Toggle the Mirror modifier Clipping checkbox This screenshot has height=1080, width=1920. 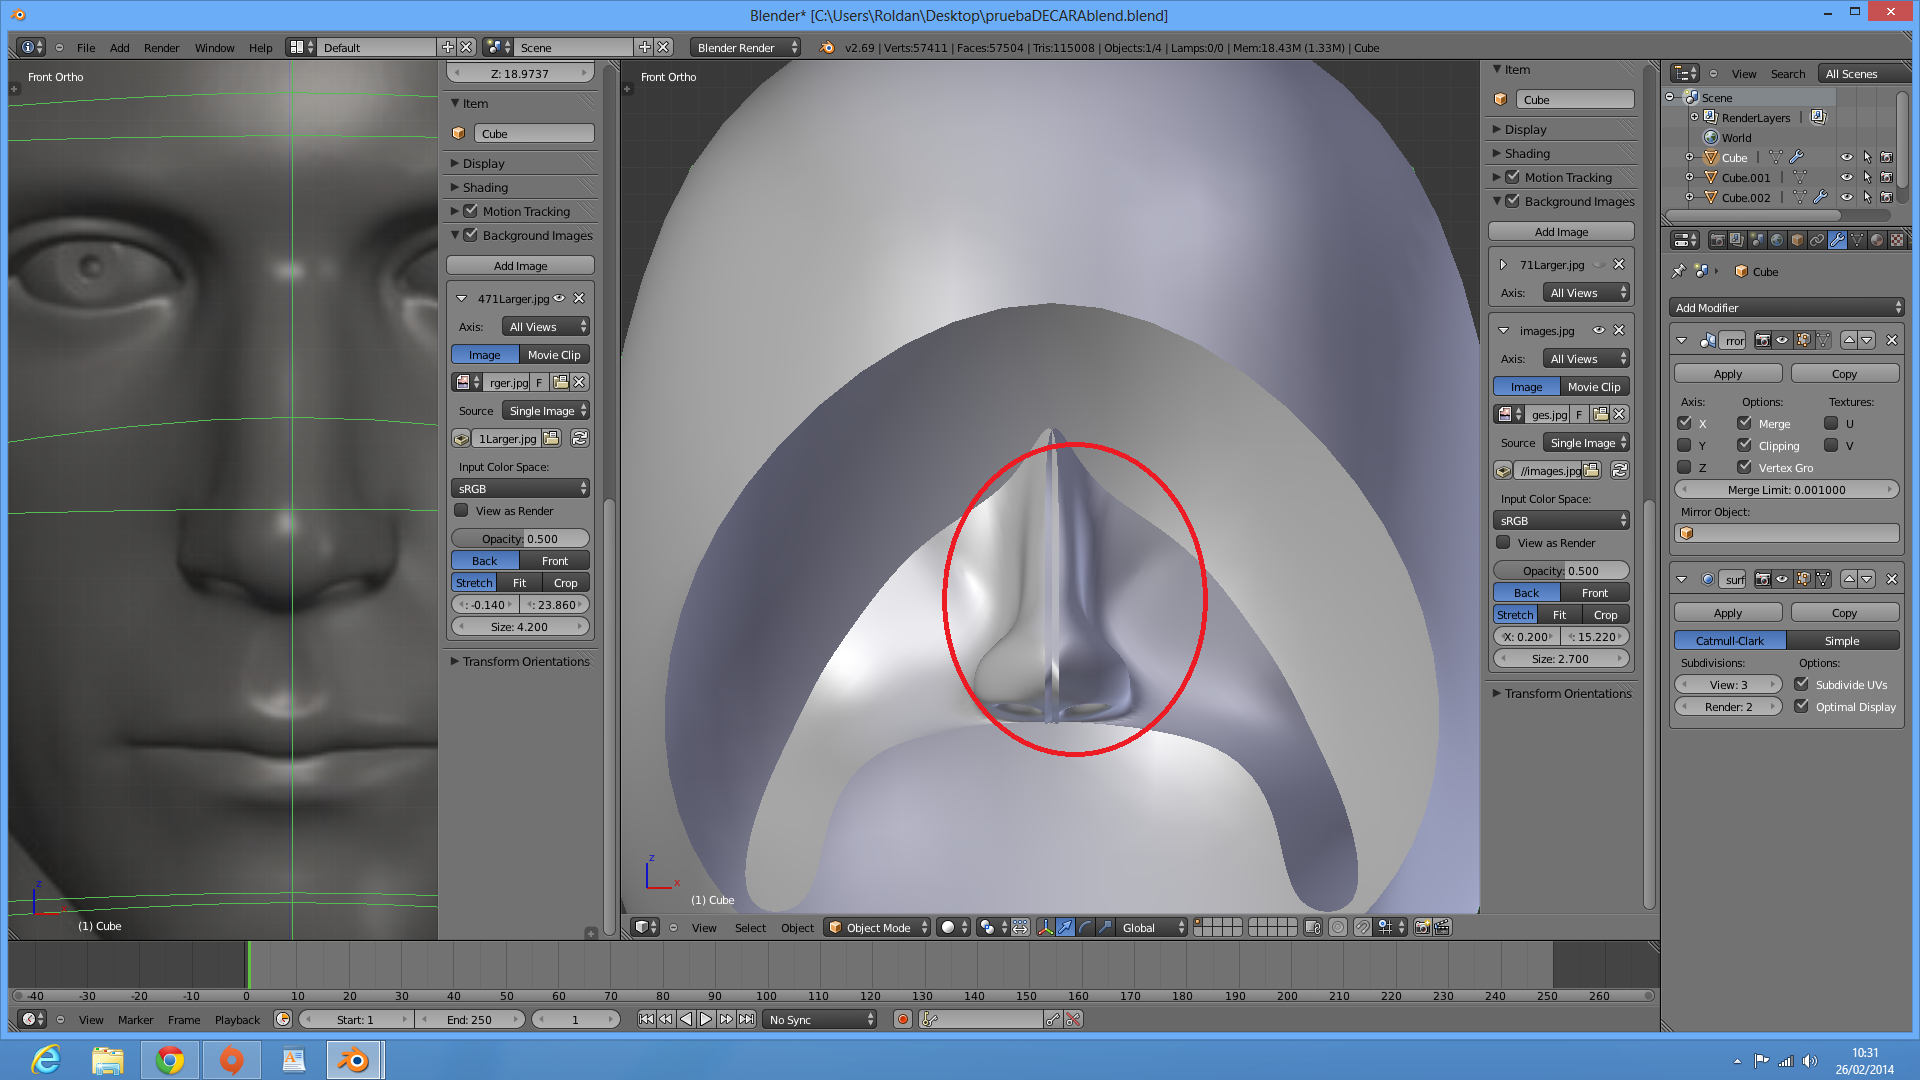[1744, 445]
